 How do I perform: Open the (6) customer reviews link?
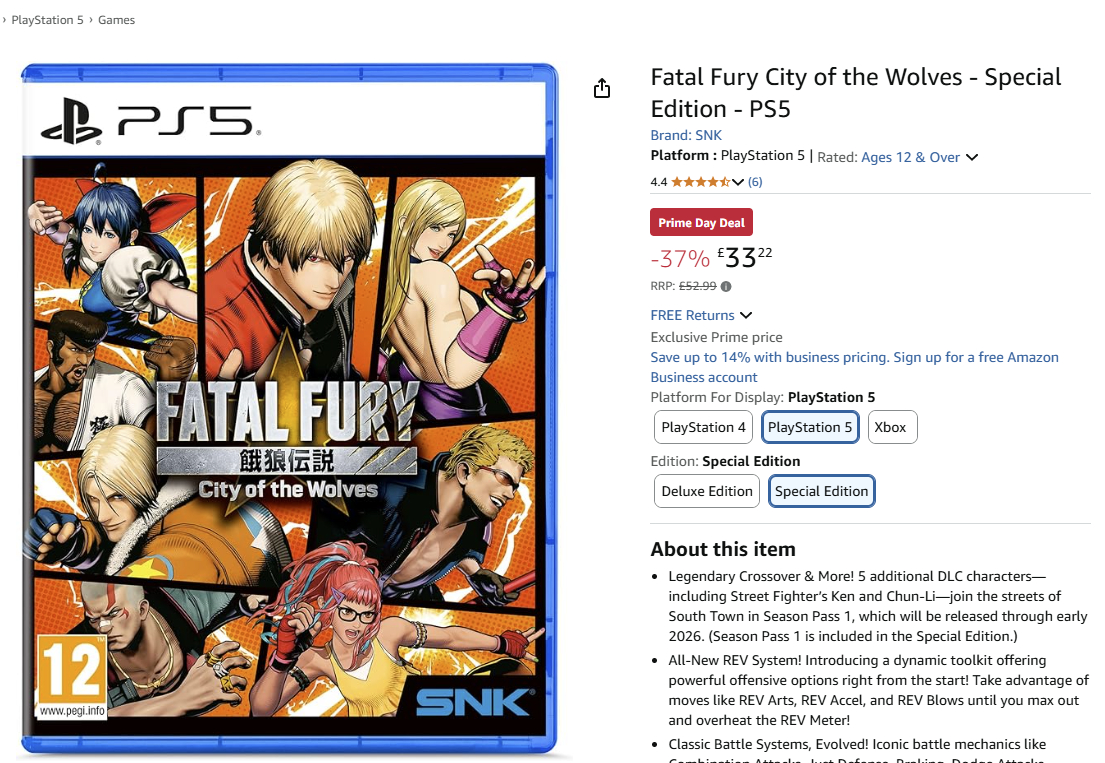[x=755, y=182]
